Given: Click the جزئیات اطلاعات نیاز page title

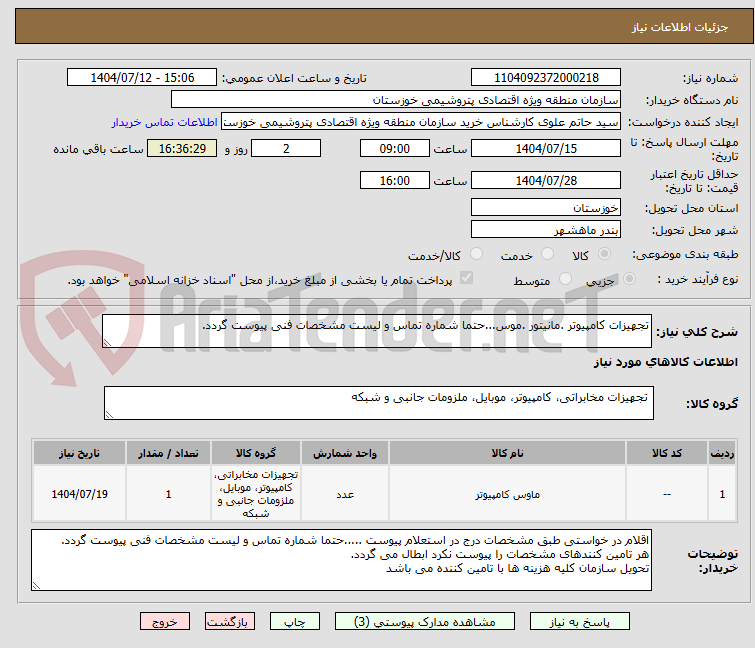Looking at the screenshot, I should (679, 27).
